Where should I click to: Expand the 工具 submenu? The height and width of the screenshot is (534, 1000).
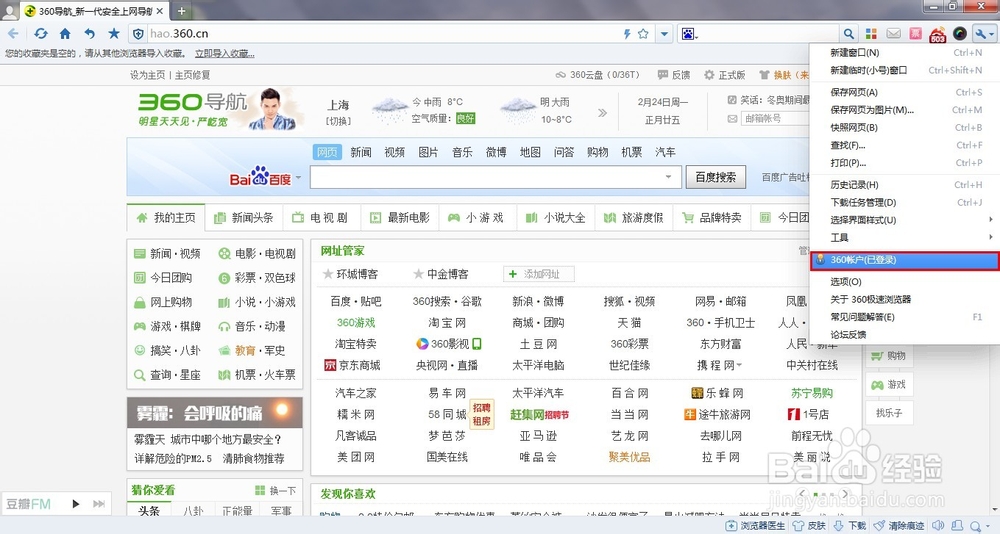904,237
